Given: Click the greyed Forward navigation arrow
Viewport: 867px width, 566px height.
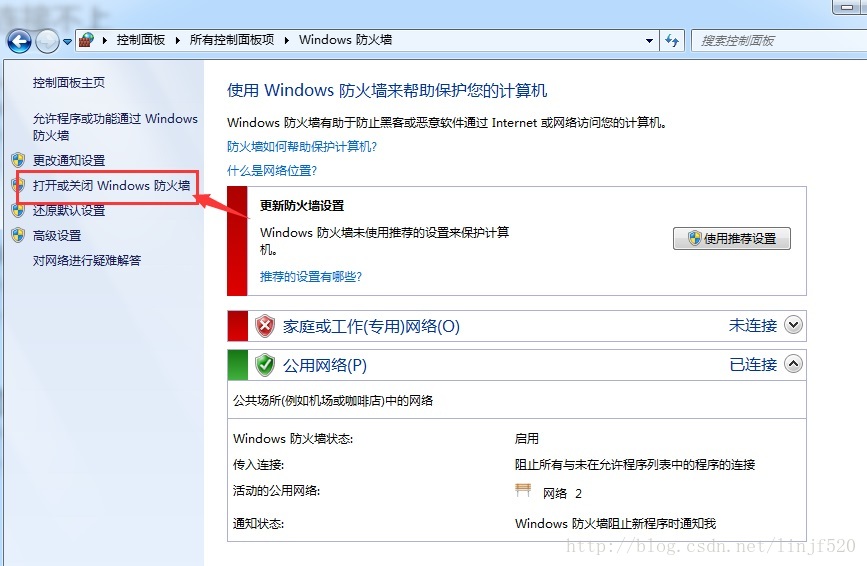Looking at the screenshot, I should tap(47, 41).
